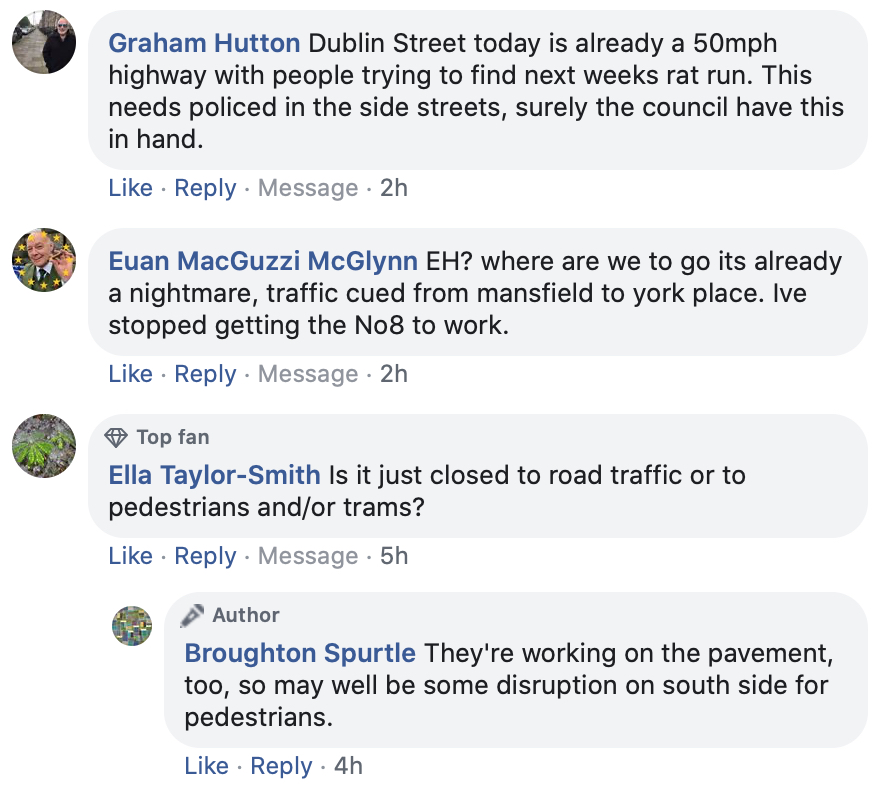Open Broughton Spurtle's name link

[x=300, y=653]
